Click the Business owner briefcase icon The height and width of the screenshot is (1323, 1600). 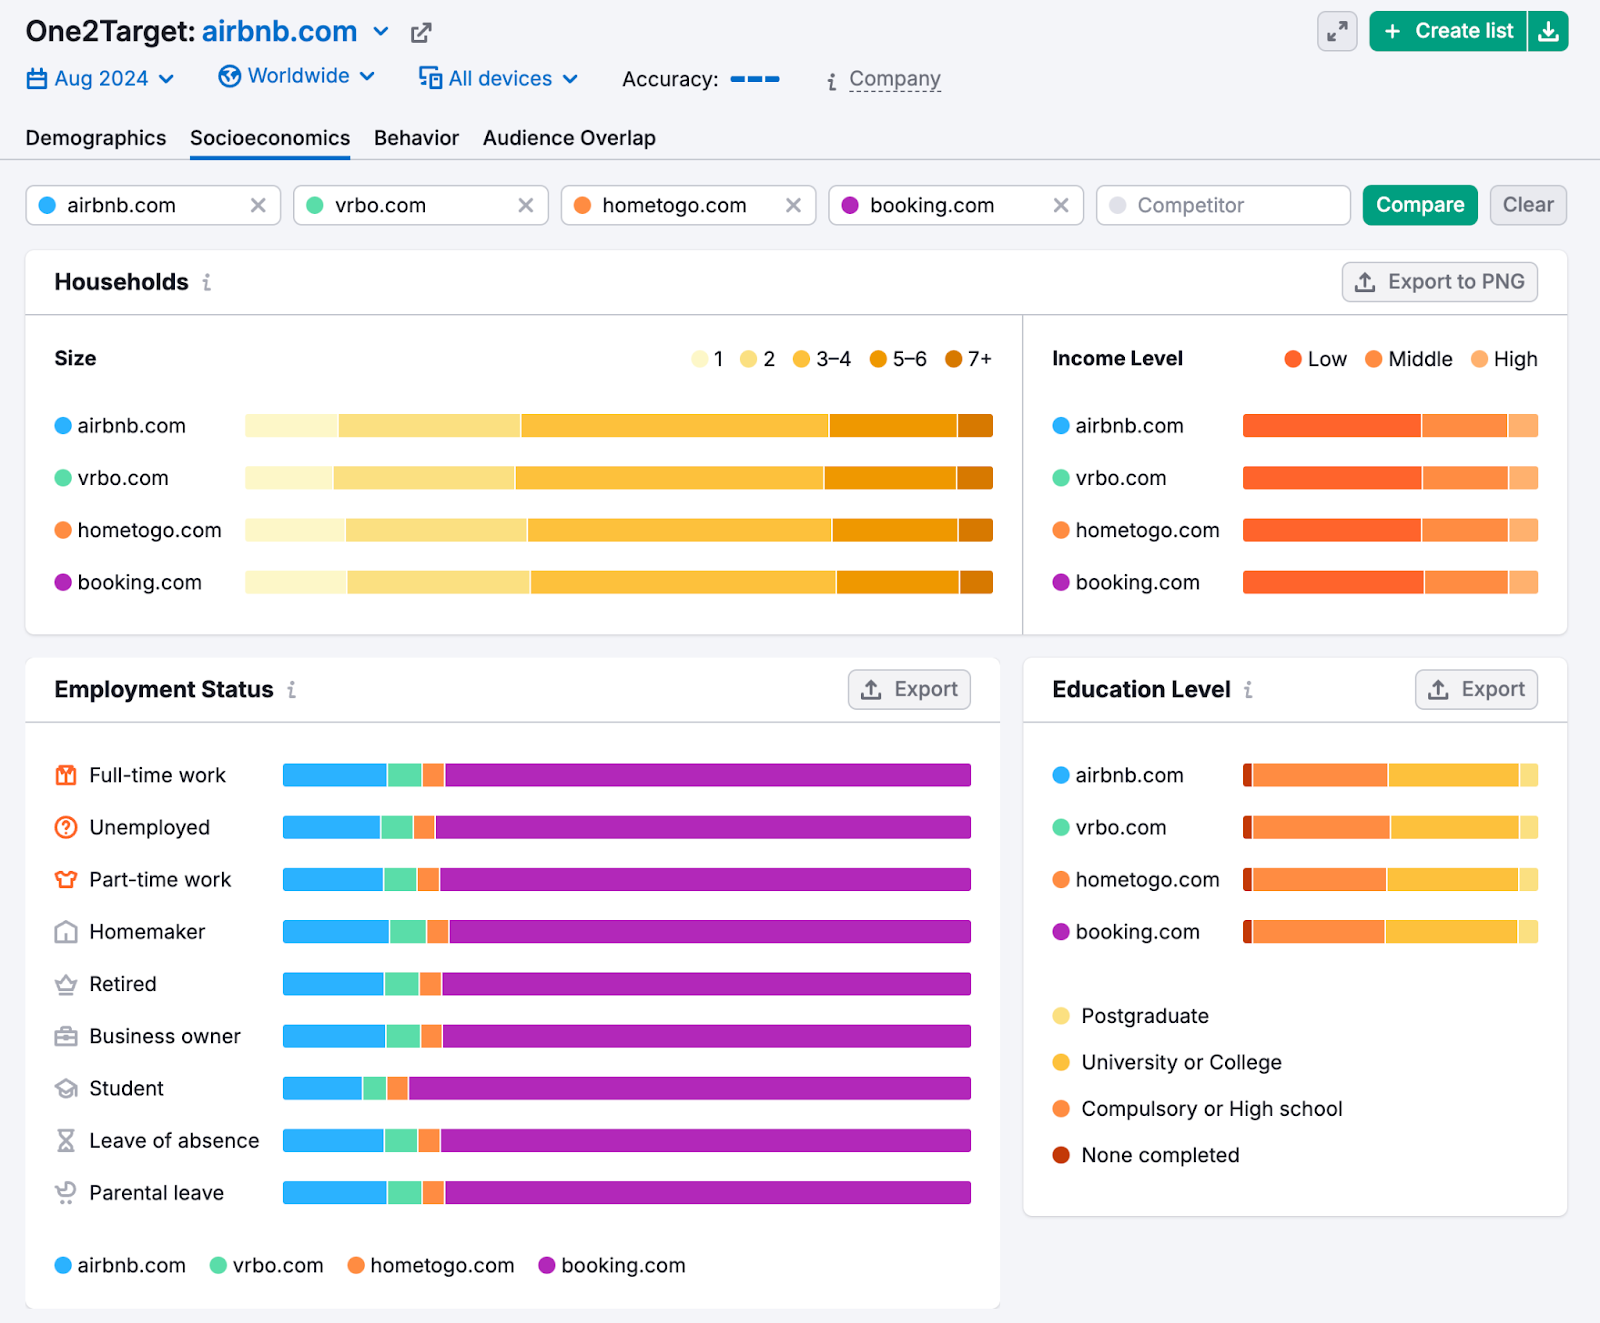[66, 1036]
